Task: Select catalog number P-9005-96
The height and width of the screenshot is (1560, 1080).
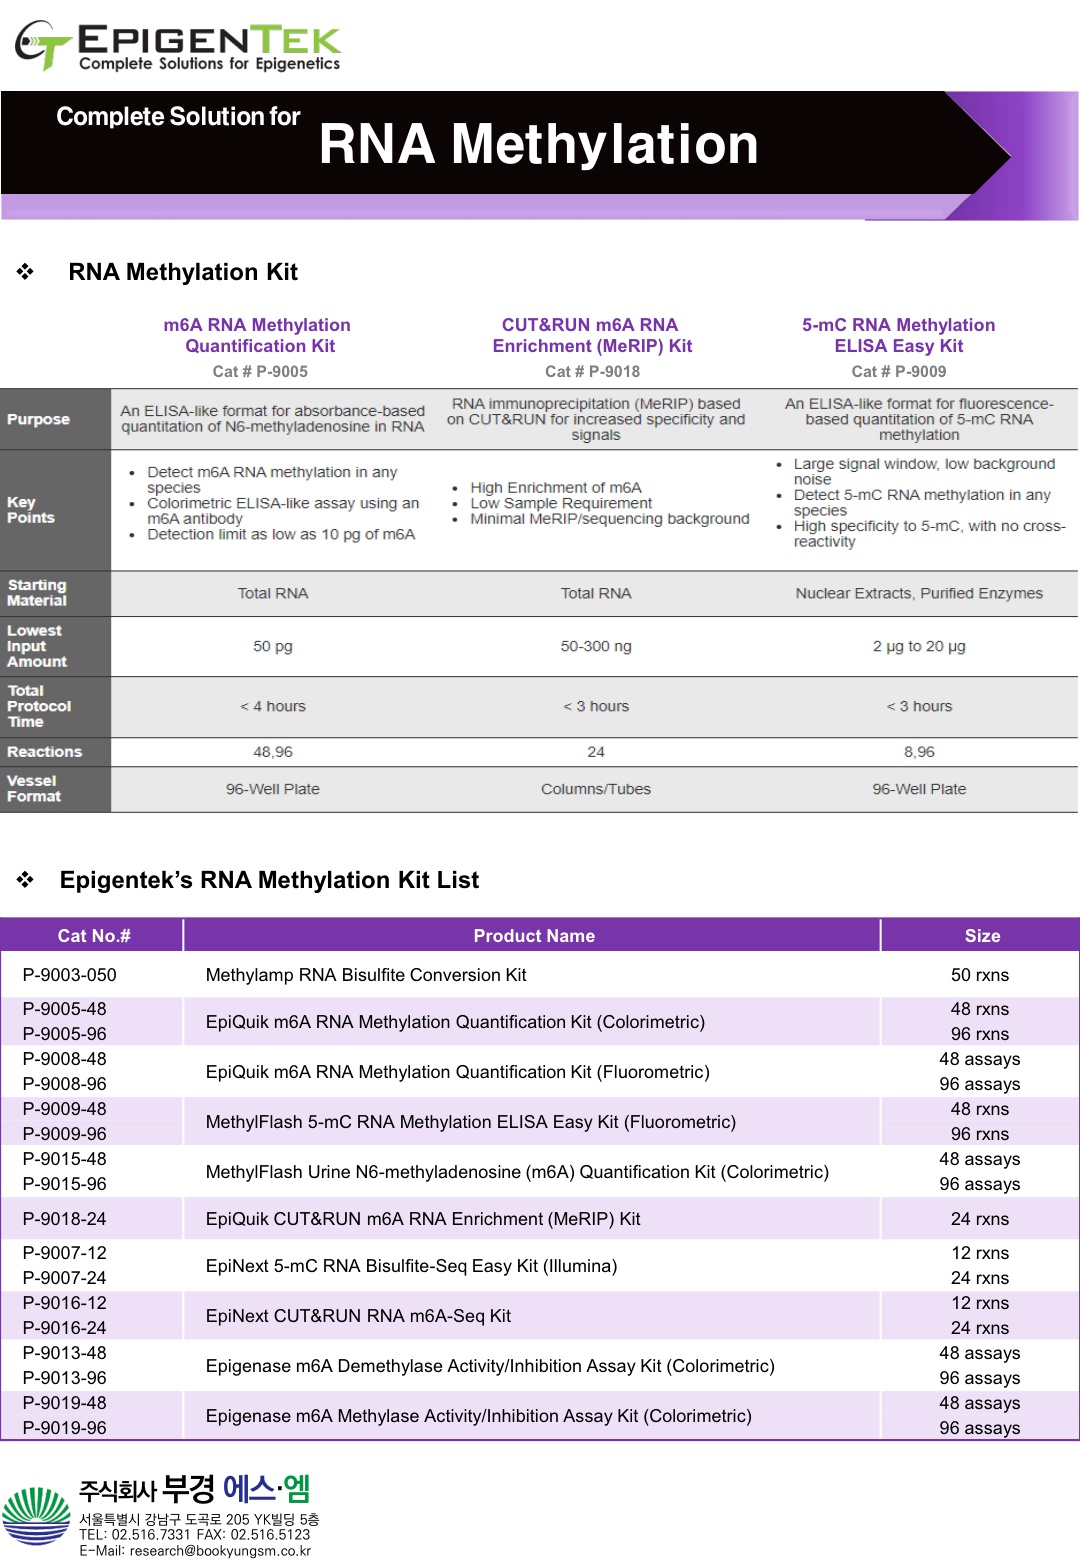Action: pyautogui.click(x=65, y=1034)
